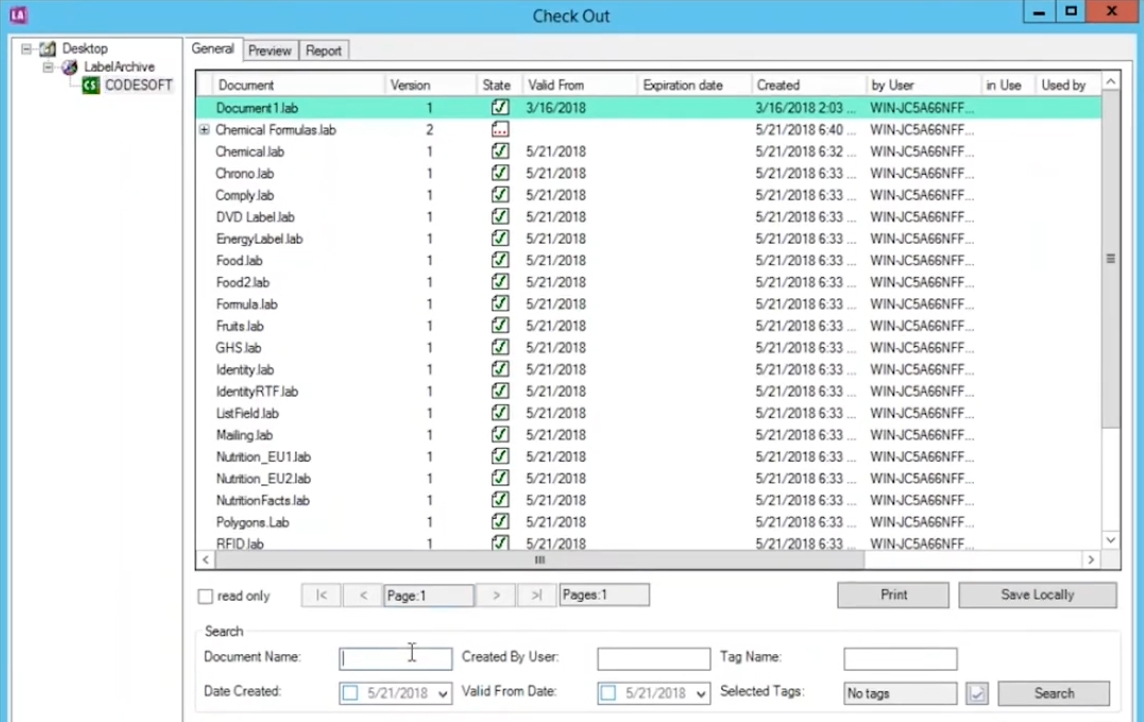Image resolution: width=1144 pixels, height=722 pixels.
Task: Sort by the Valid From column header
Action: 580,85
